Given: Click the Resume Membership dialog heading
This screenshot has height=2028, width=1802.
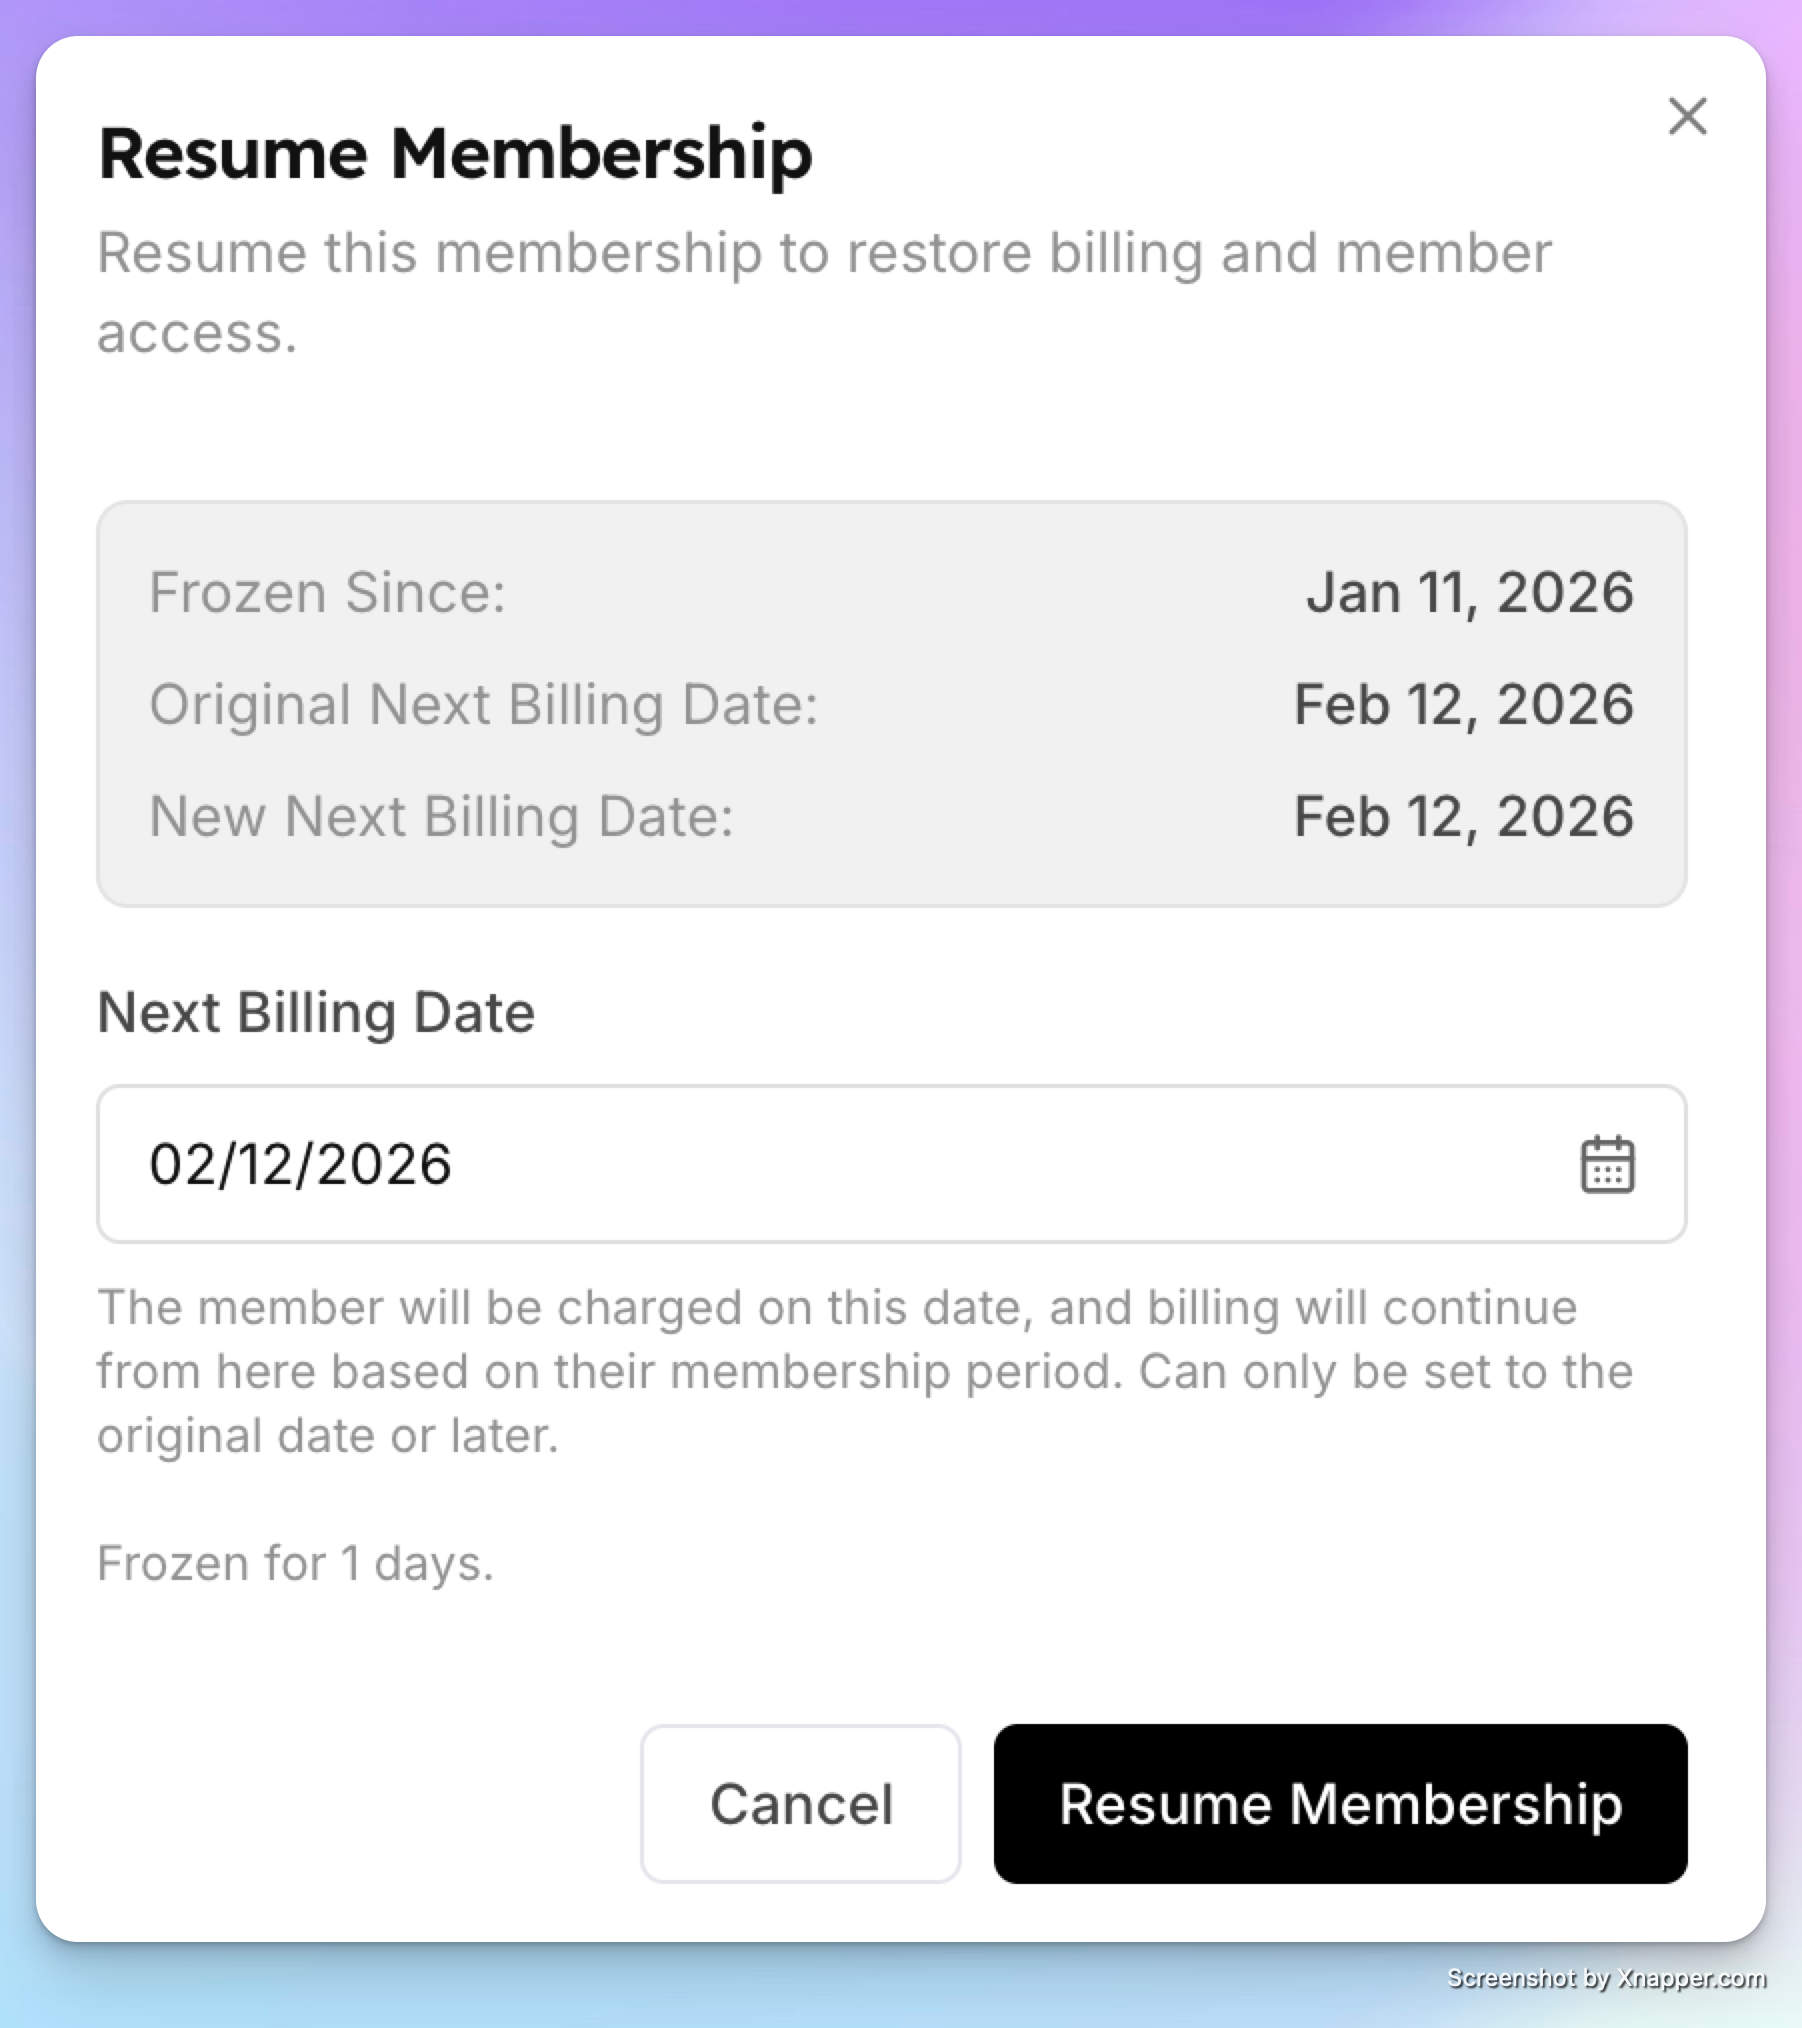Looking at the screenshot, I should click(x=455, y=154).
